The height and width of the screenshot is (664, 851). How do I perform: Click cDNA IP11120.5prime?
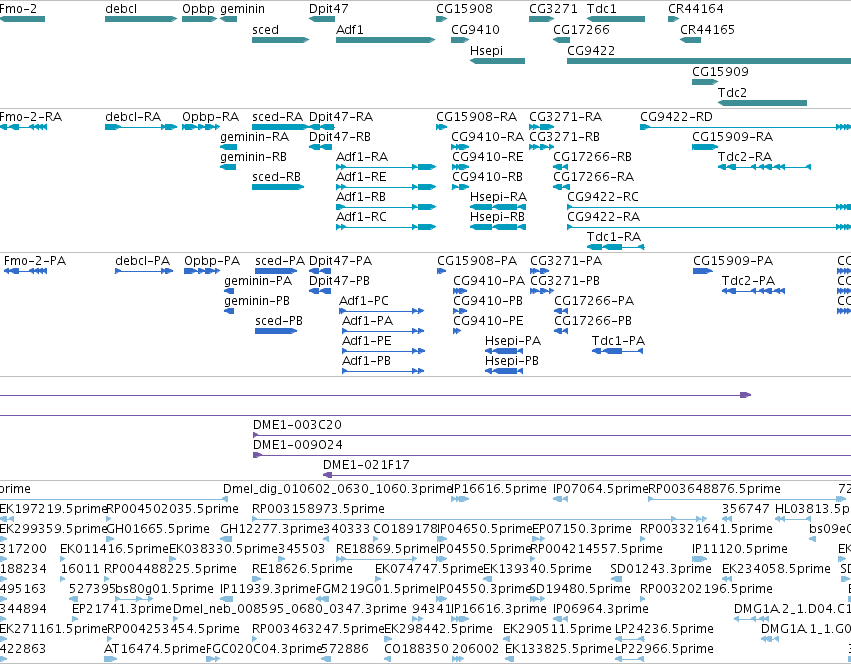coord(740,549)
